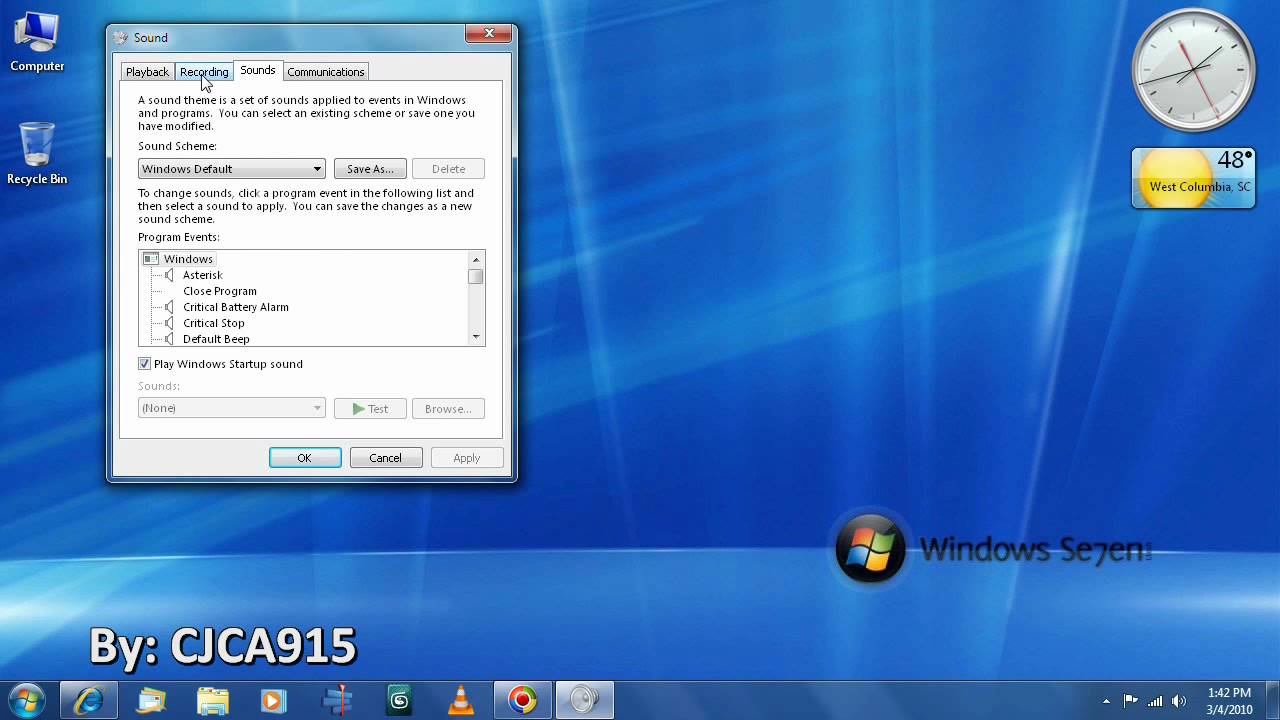Click the Program Events scroll down arrow
The height and width of the screenshot is (720, 1280).
tap(476, 337)
